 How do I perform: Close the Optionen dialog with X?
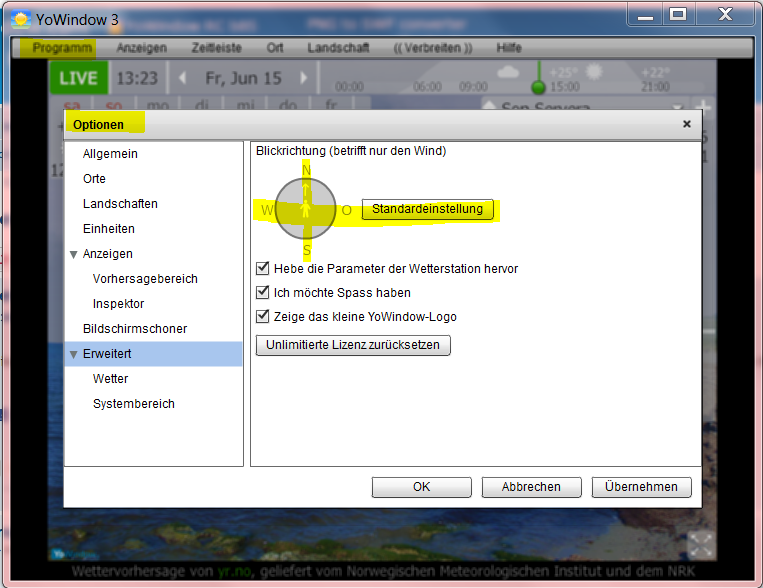click(x=686, y=125)
